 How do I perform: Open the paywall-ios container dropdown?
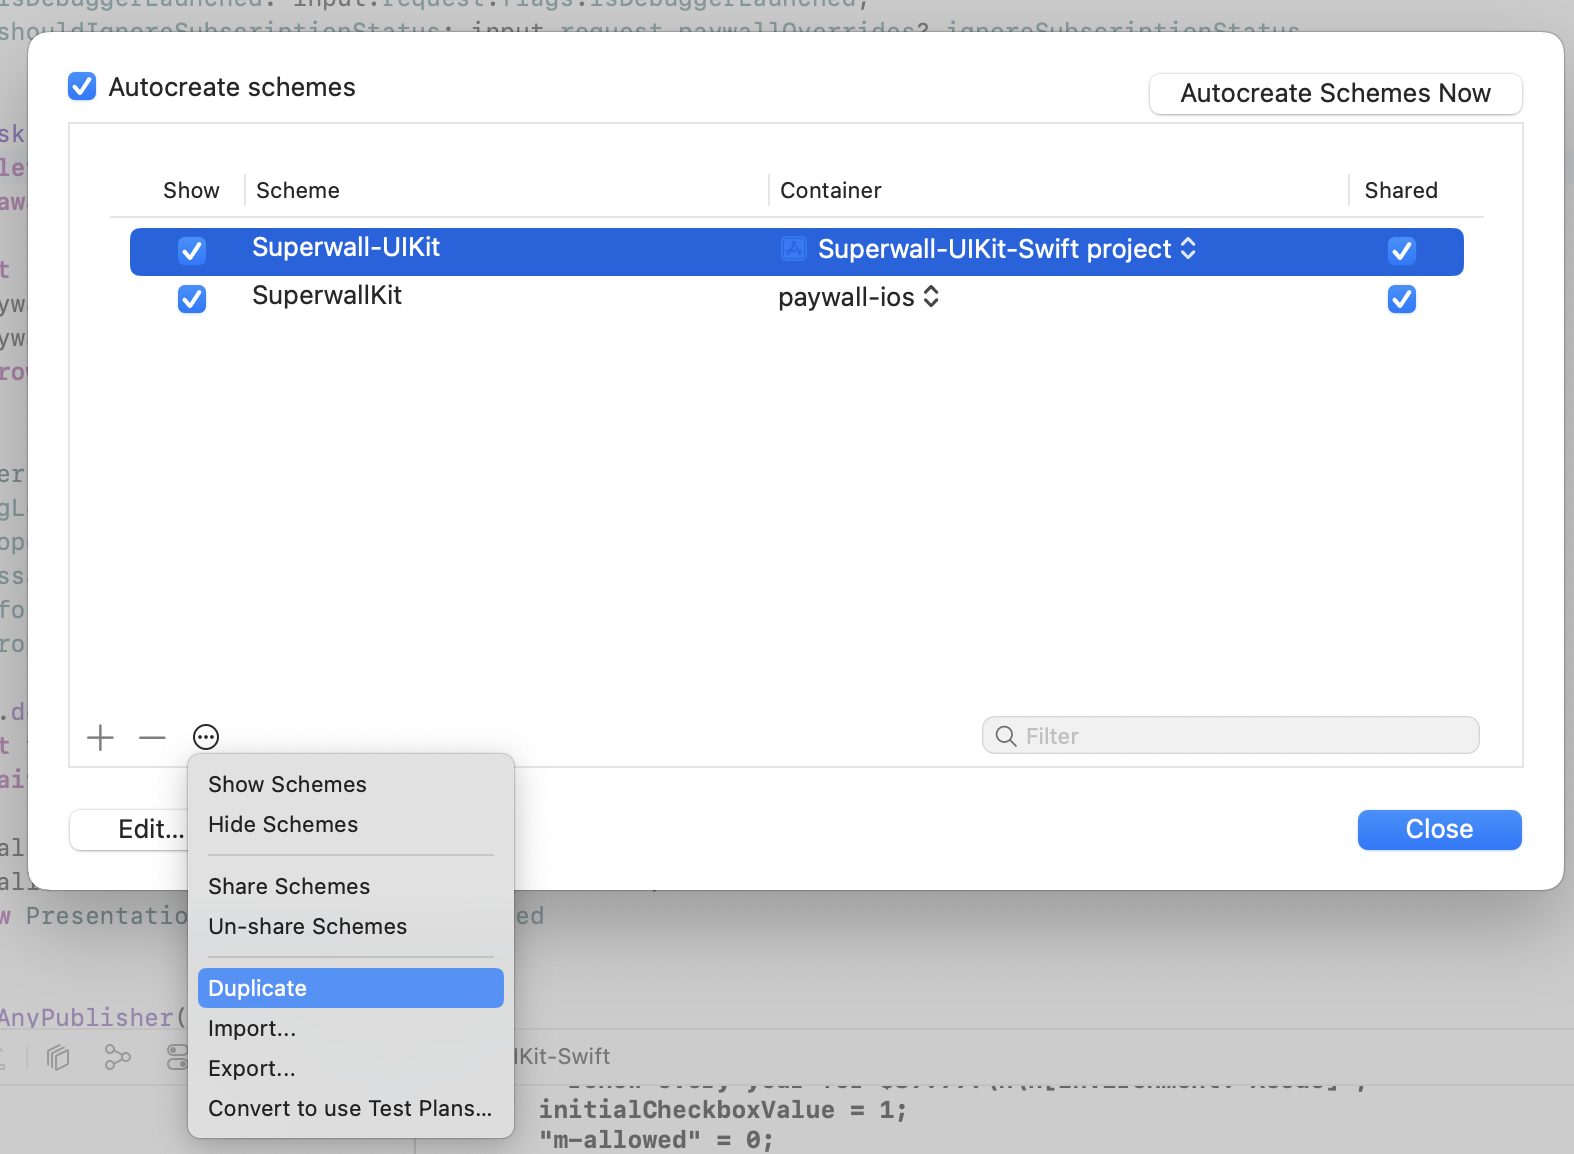tap(931, 297)
